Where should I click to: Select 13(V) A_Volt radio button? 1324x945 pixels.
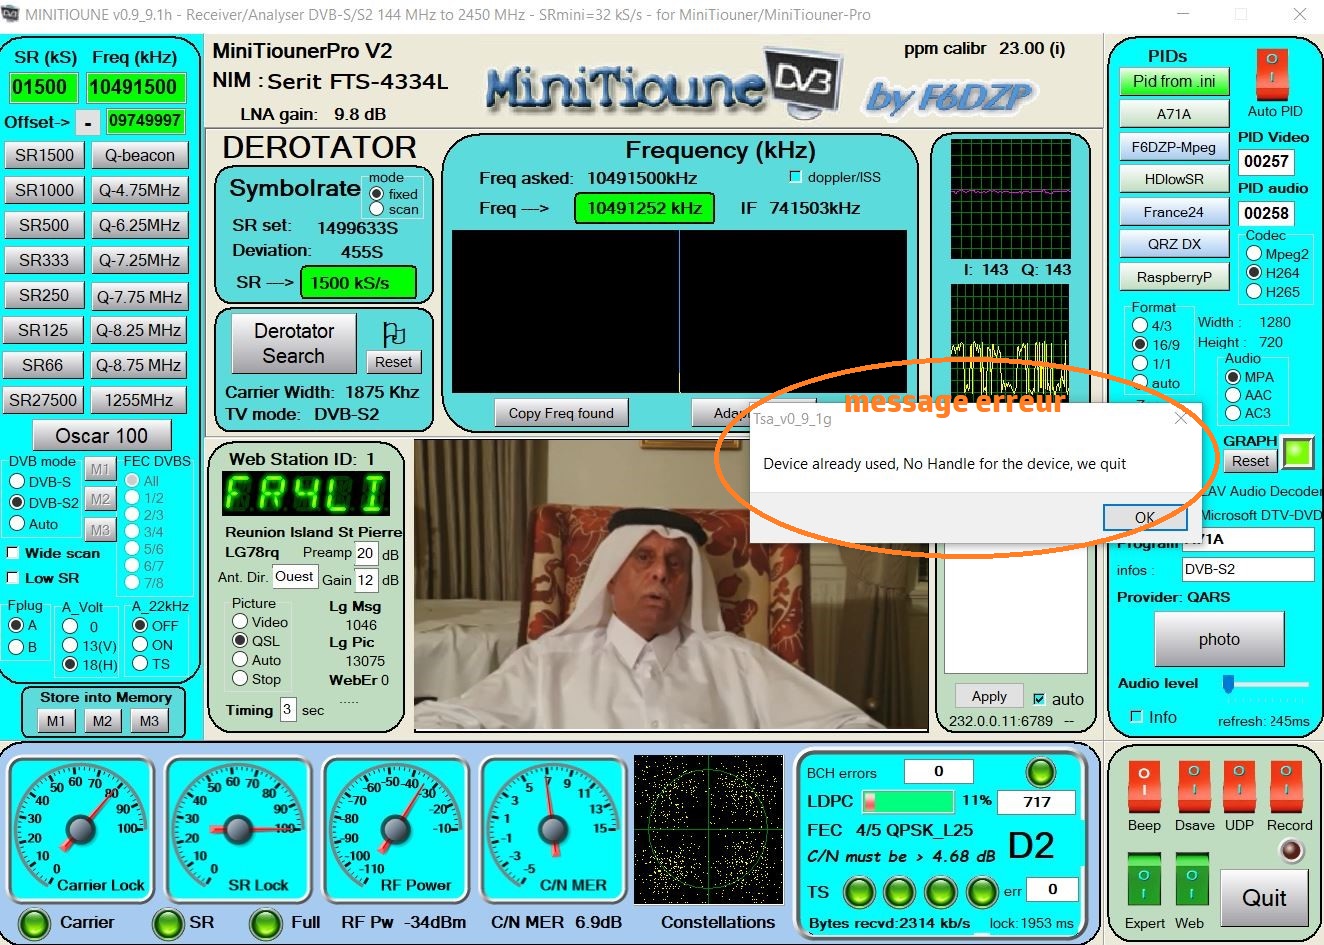(x=70, y=646)
